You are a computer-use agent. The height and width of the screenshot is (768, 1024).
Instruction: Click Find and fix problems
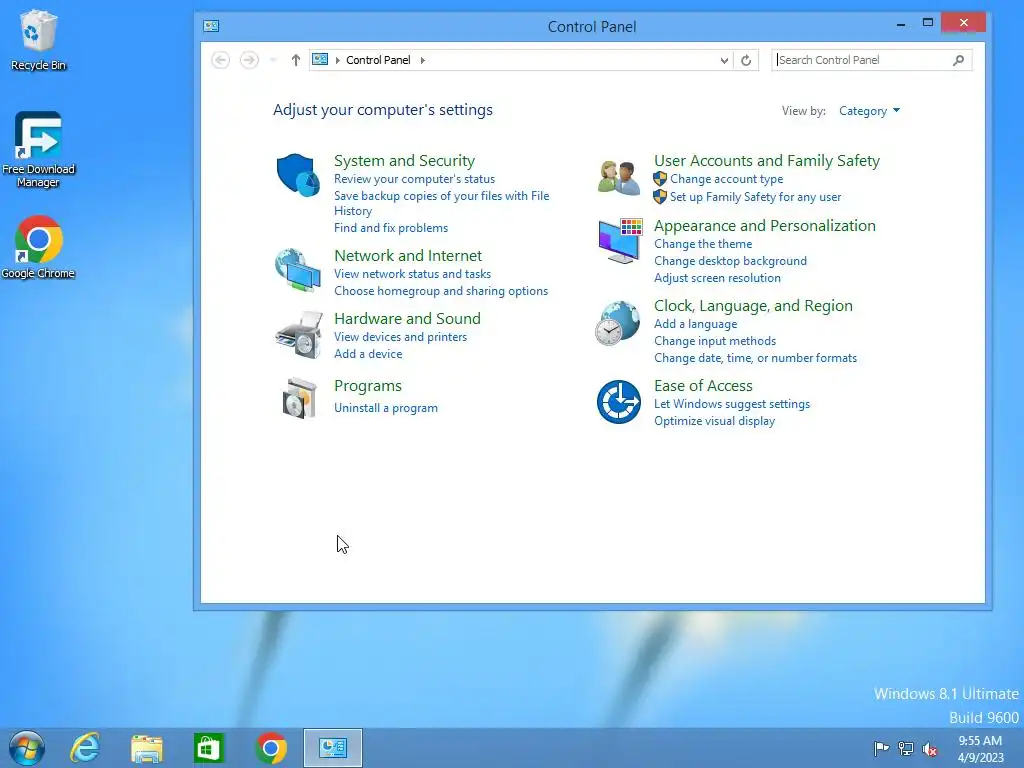click(391, 228)
